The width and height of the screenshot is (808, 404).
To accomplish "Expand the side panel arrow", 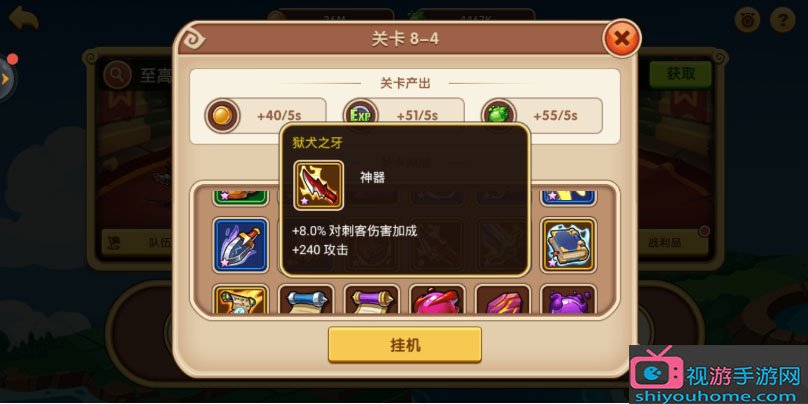I will pos(6,78).
